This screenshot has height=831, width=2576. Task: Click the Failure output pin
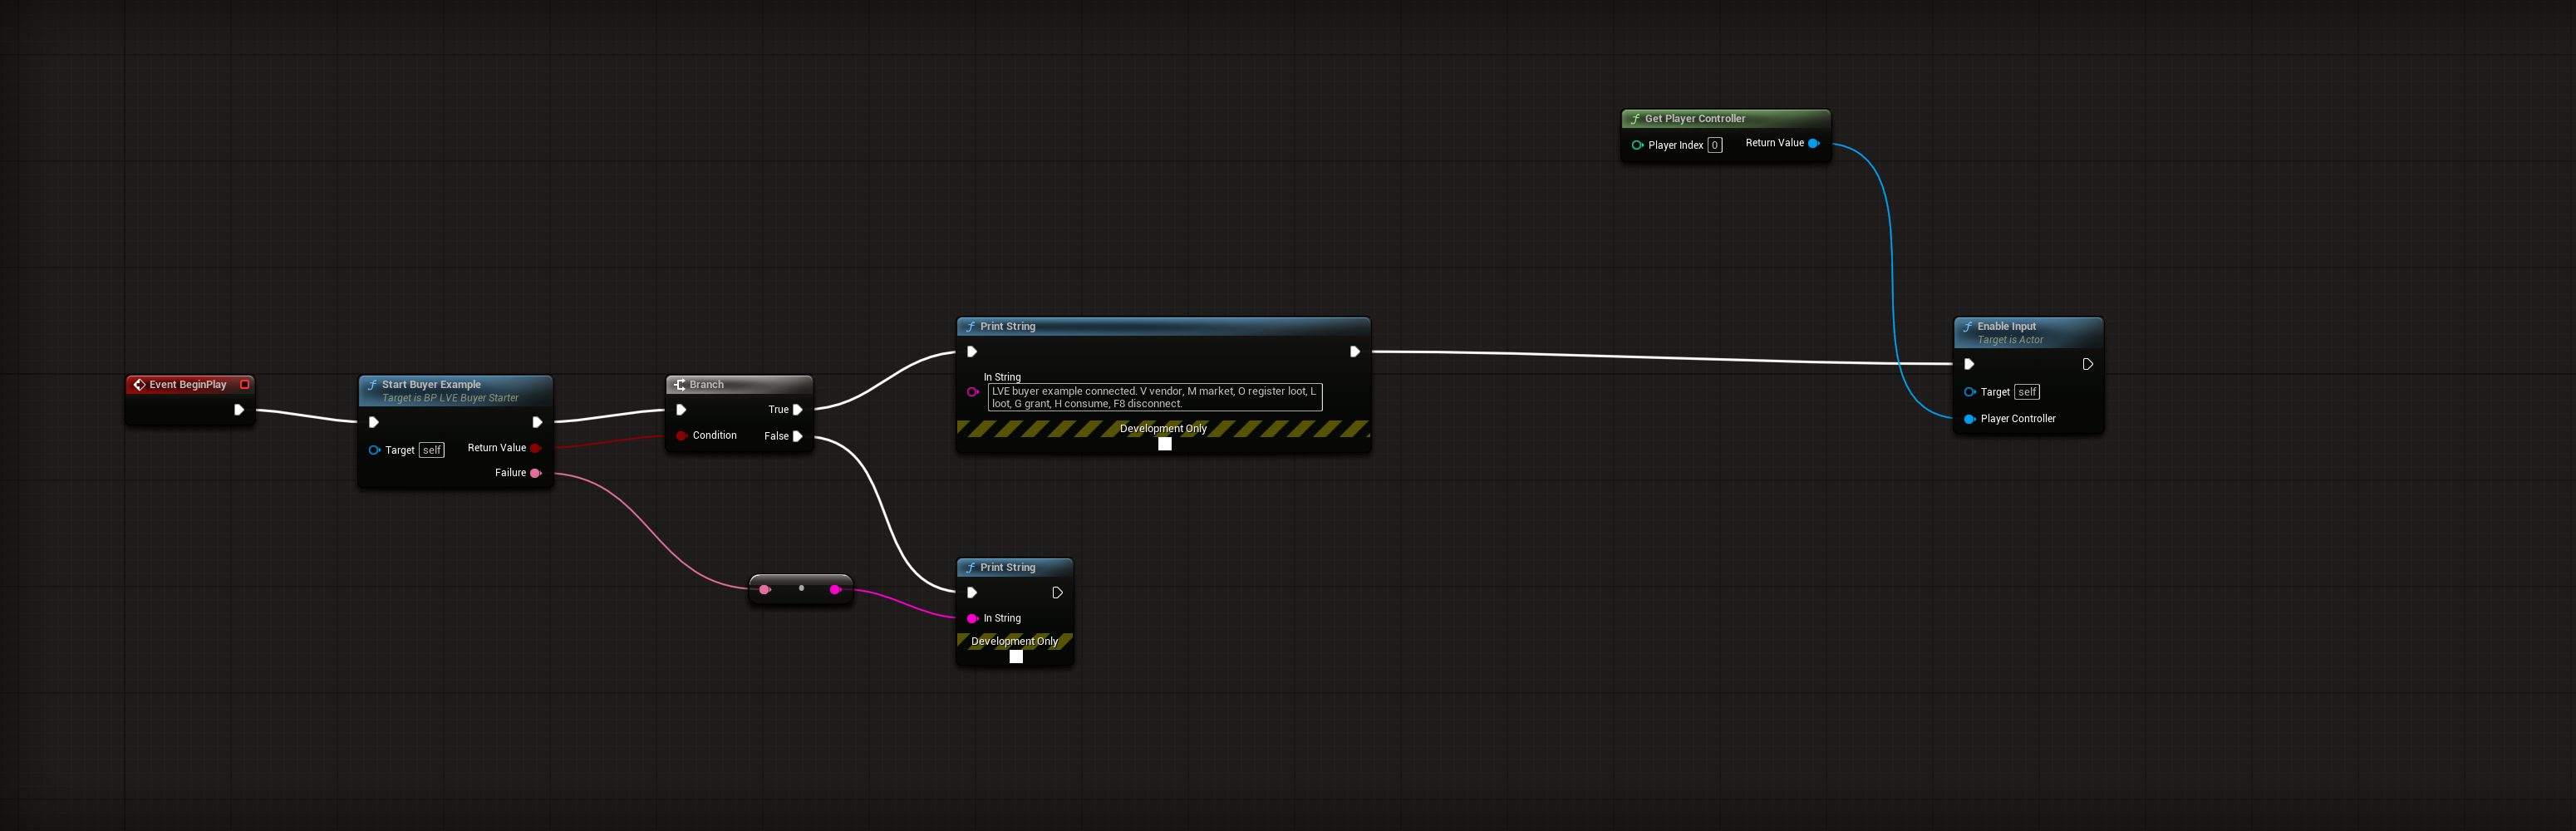(536, 473)
